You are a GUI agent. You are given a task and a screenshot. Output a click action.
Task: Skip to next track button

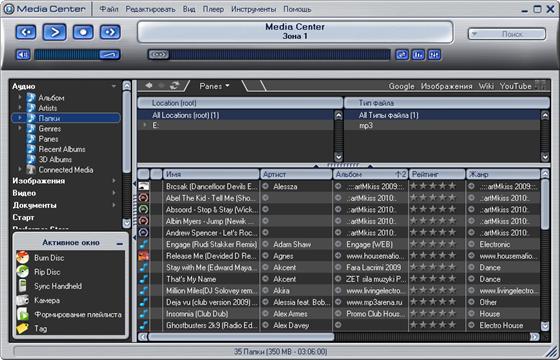[x=110, y=32]
